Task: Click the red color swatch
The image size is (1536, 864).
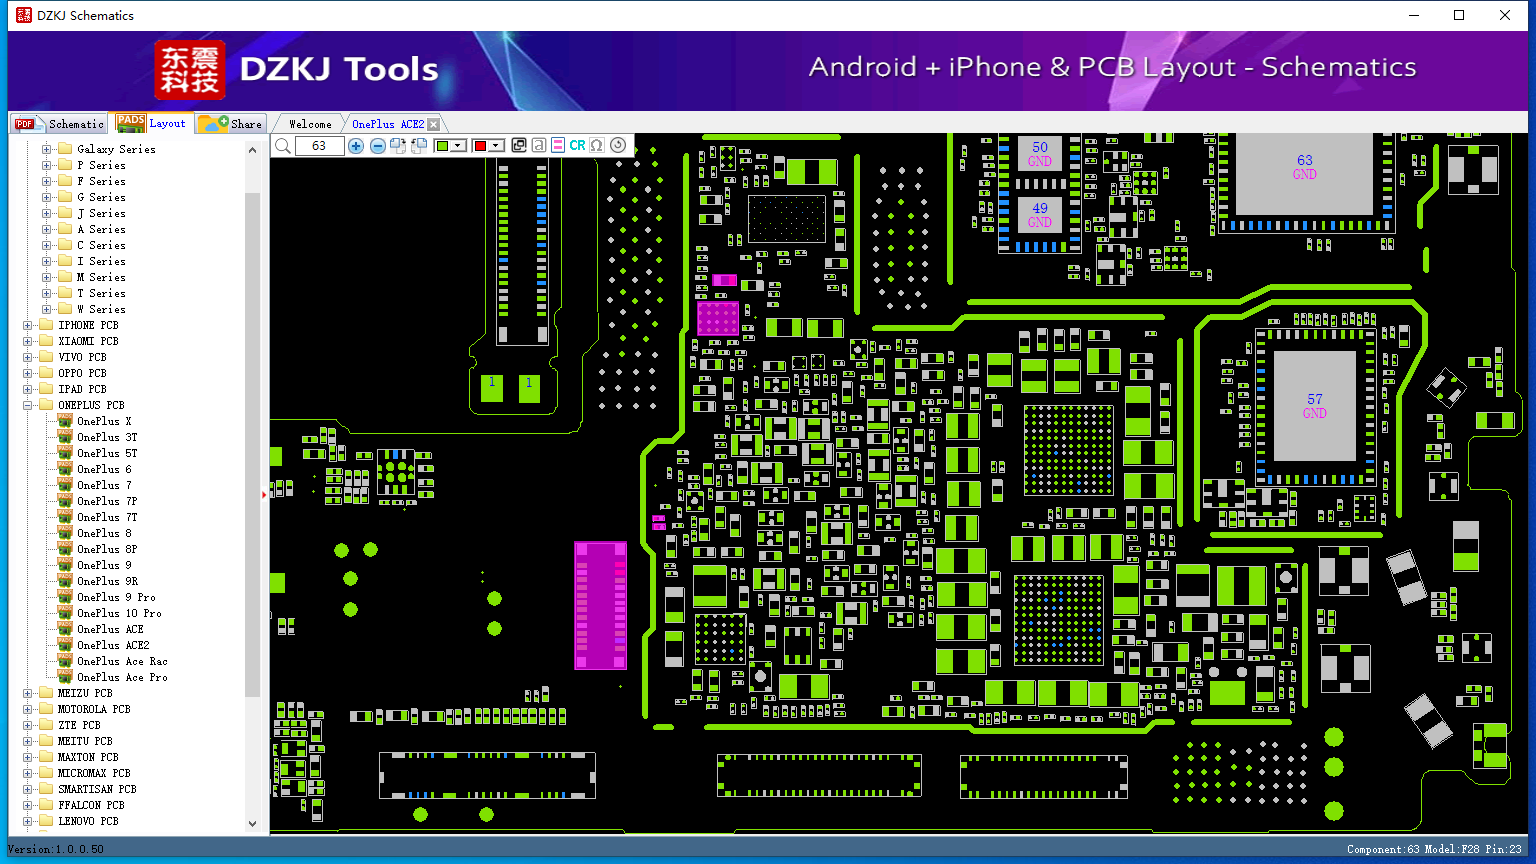Action: point(480,146)
